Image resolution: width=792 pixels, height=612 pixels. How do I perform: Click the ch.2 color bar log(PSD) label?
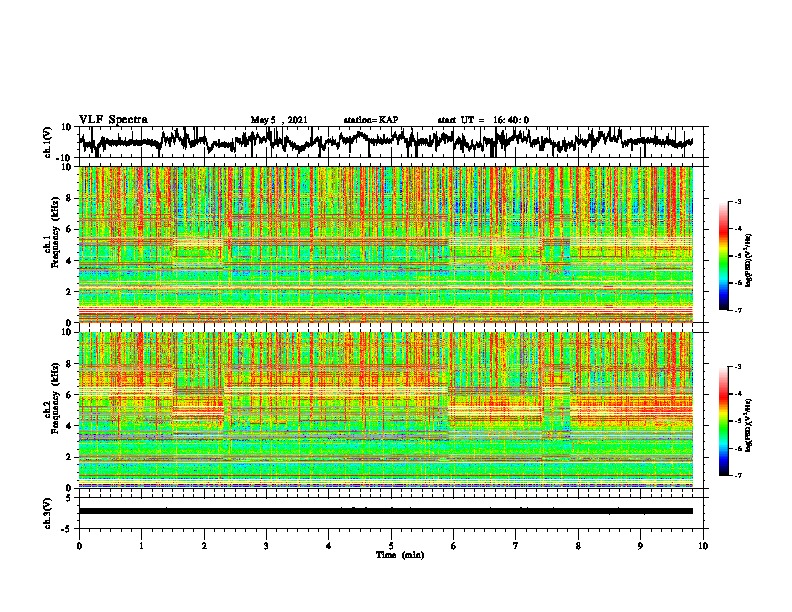pyautogui.click(x=749, y=425)
